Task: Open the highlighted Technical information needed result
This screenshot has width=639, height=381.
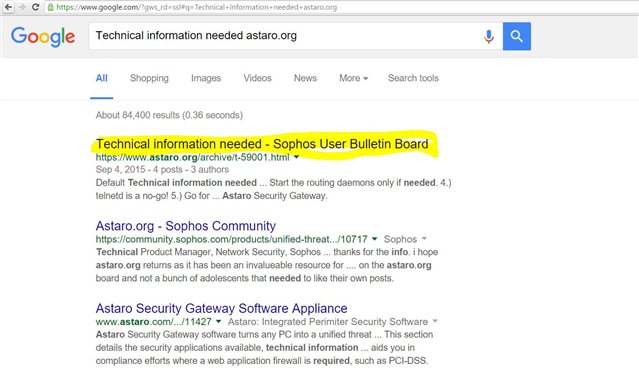Action: (262, 144)
